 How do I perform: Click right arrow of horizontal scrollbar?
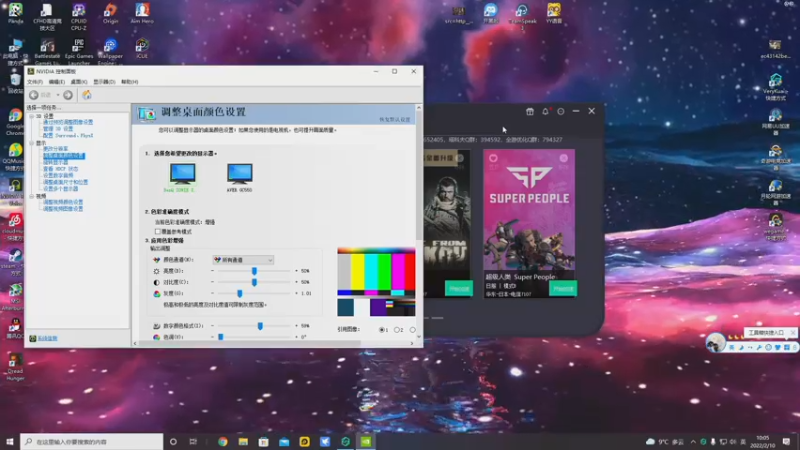pyautogui.click(x=412, y=343)
